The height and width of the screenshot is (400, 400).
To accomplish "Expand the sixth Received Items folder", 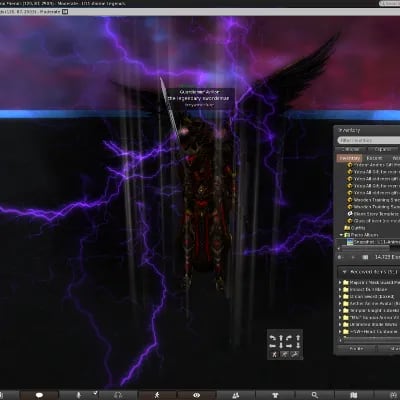I will 340,317.
